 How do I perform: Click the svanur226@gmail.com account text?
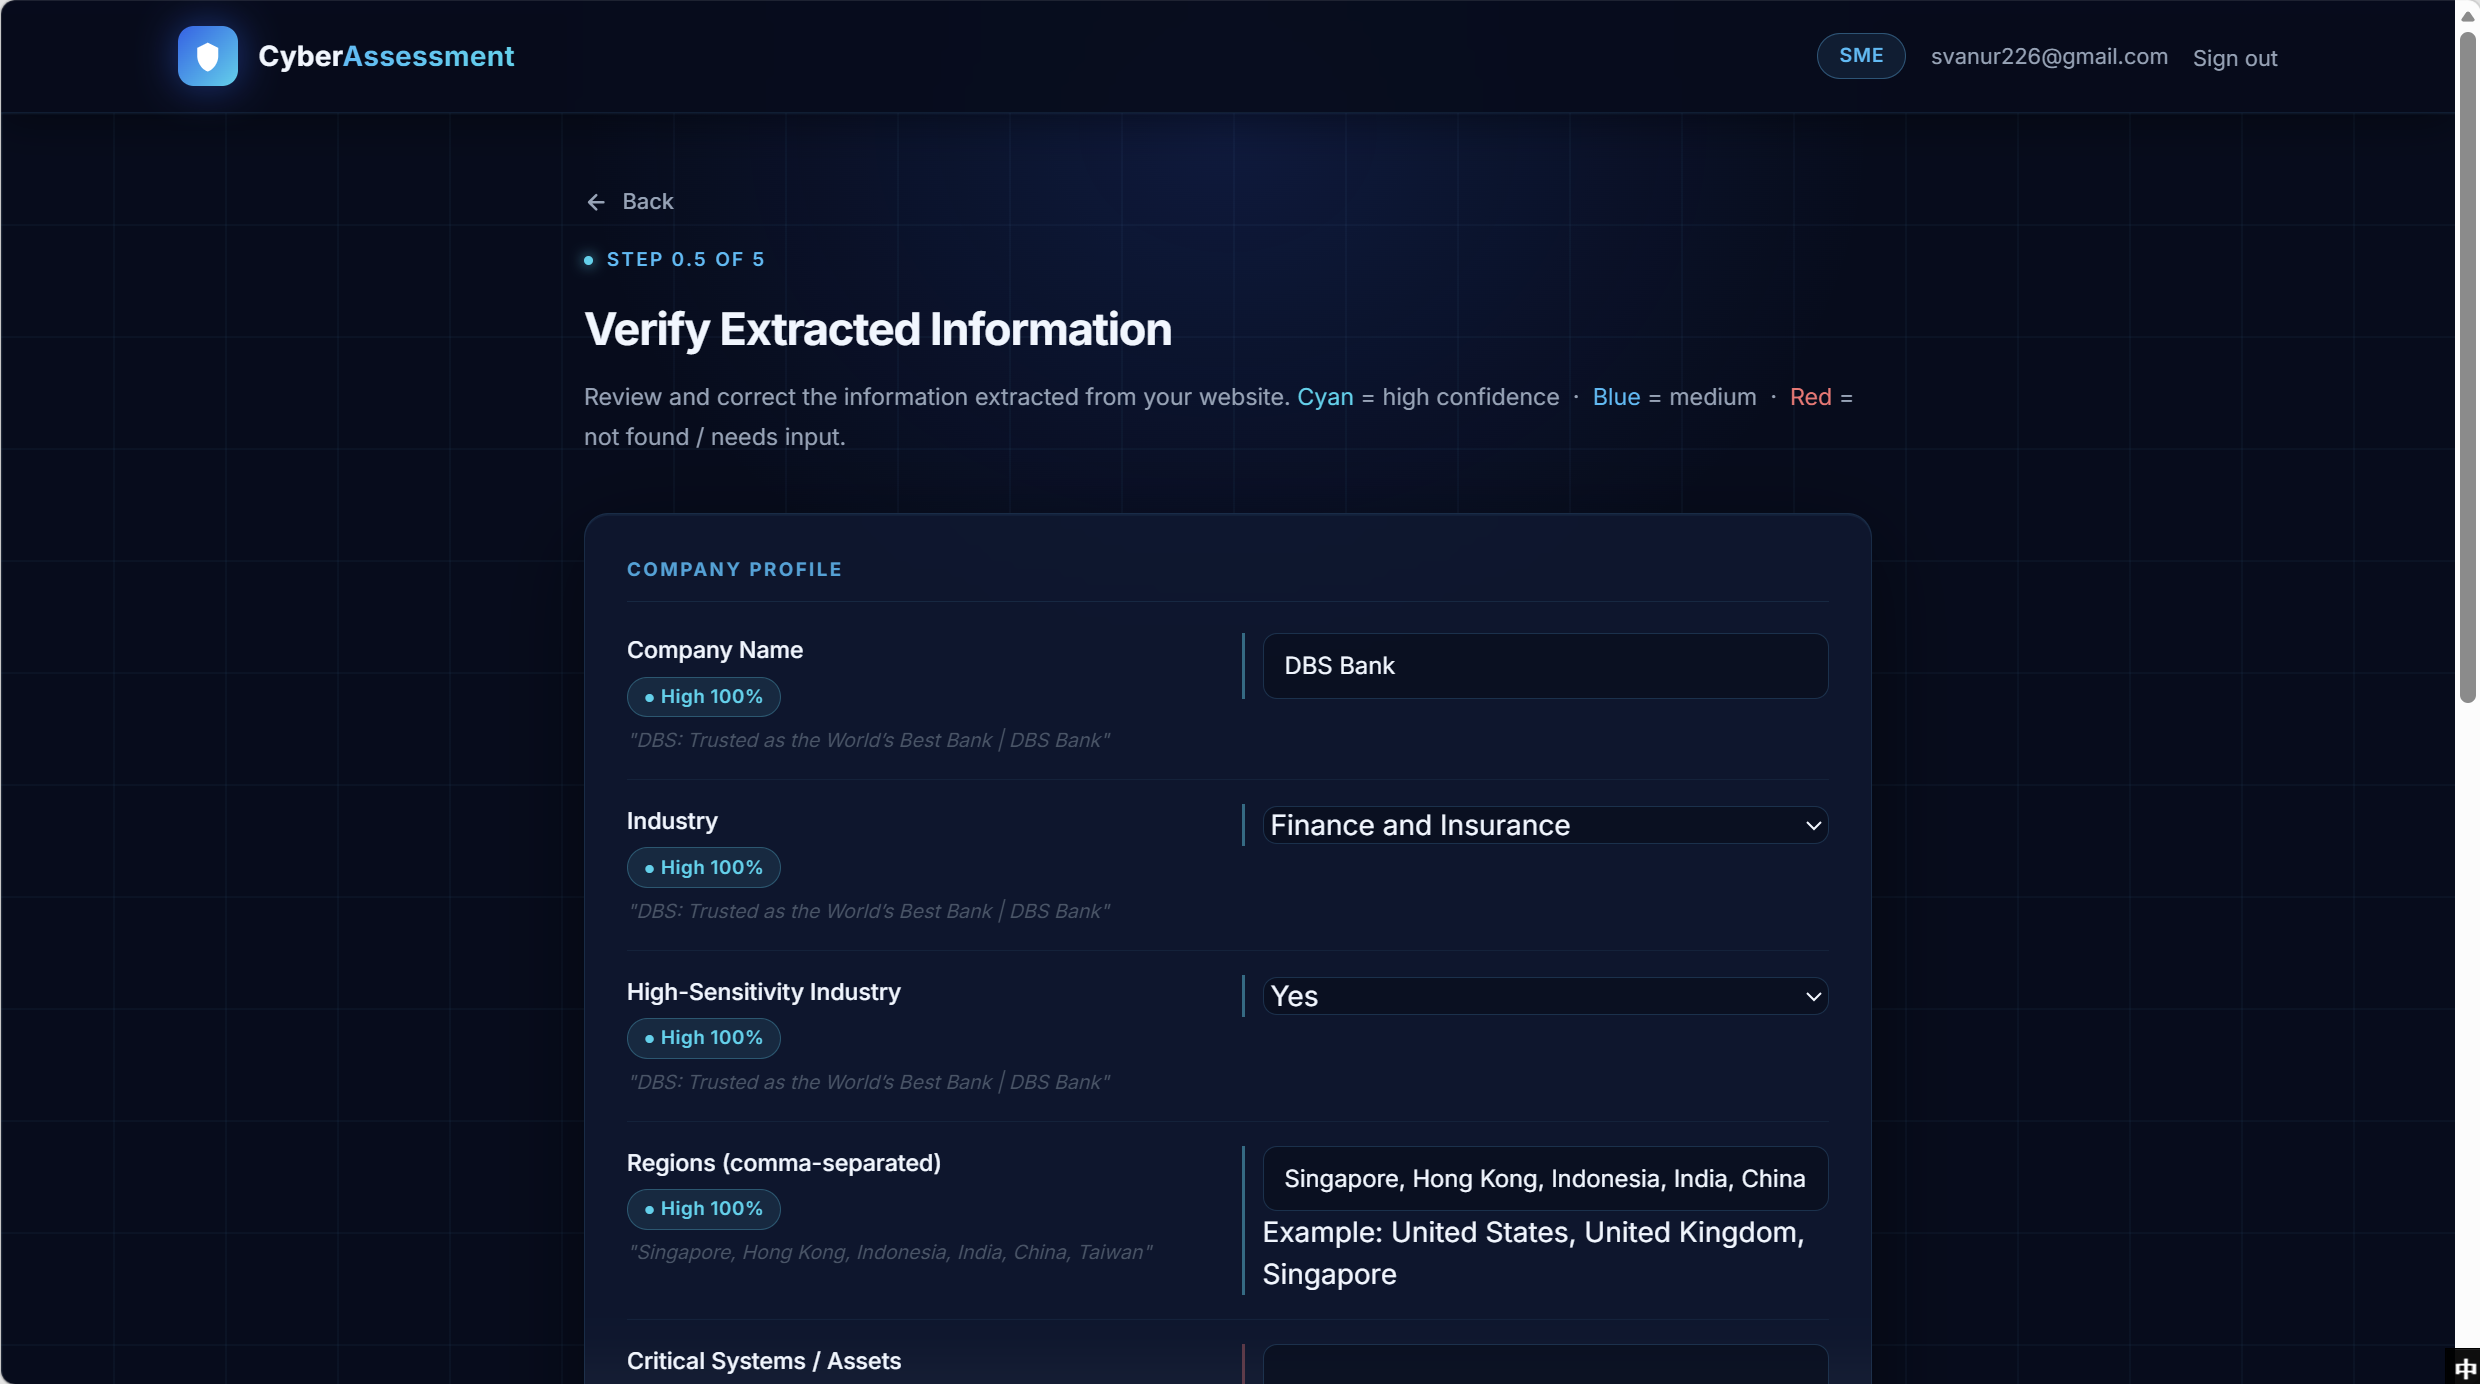coord(2049,57)
